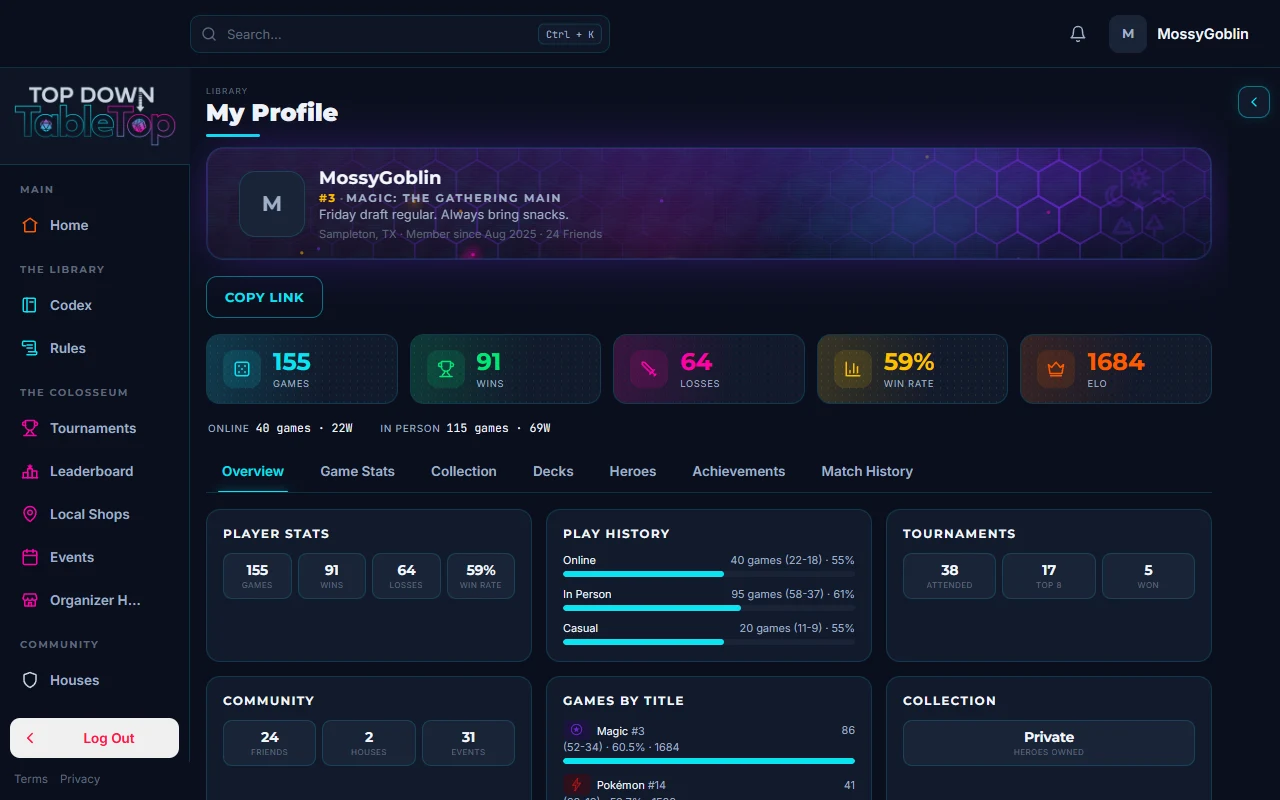Click the sword icon on Losses card
Screen dimensions: 1280x800
[649, 369]
